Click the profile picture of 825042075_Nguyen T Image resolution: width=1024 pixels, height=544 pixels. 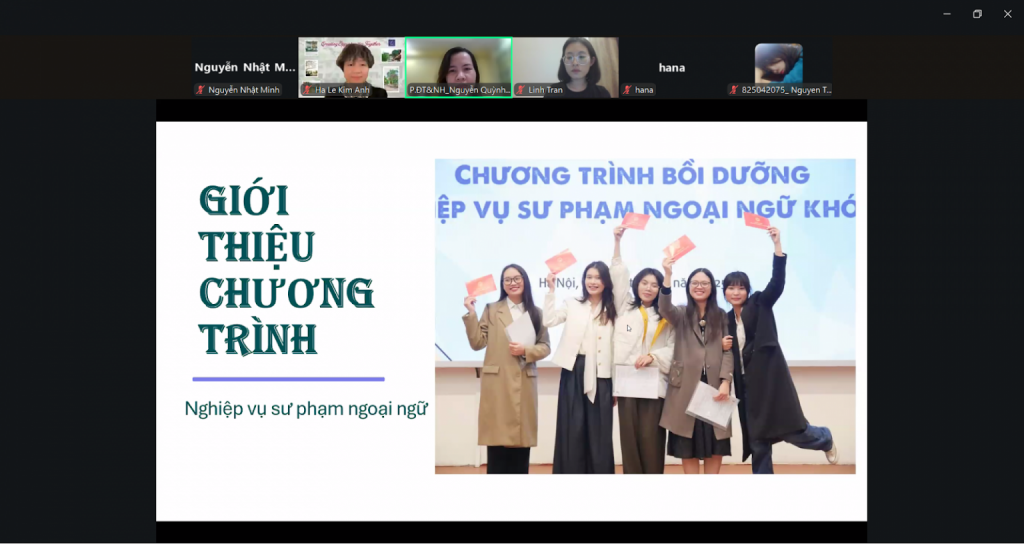tap(778, 62)
